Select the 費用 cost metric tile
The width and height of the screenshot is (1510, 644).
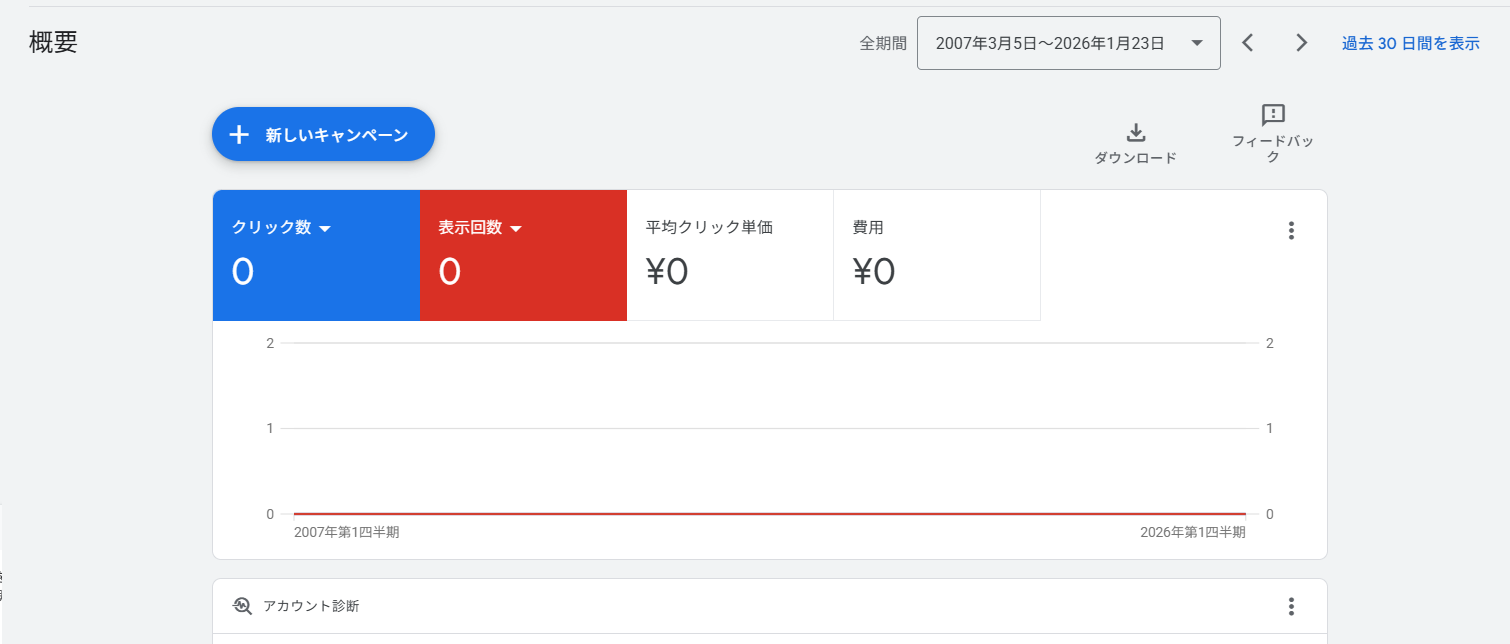click(x=936, y=255)
